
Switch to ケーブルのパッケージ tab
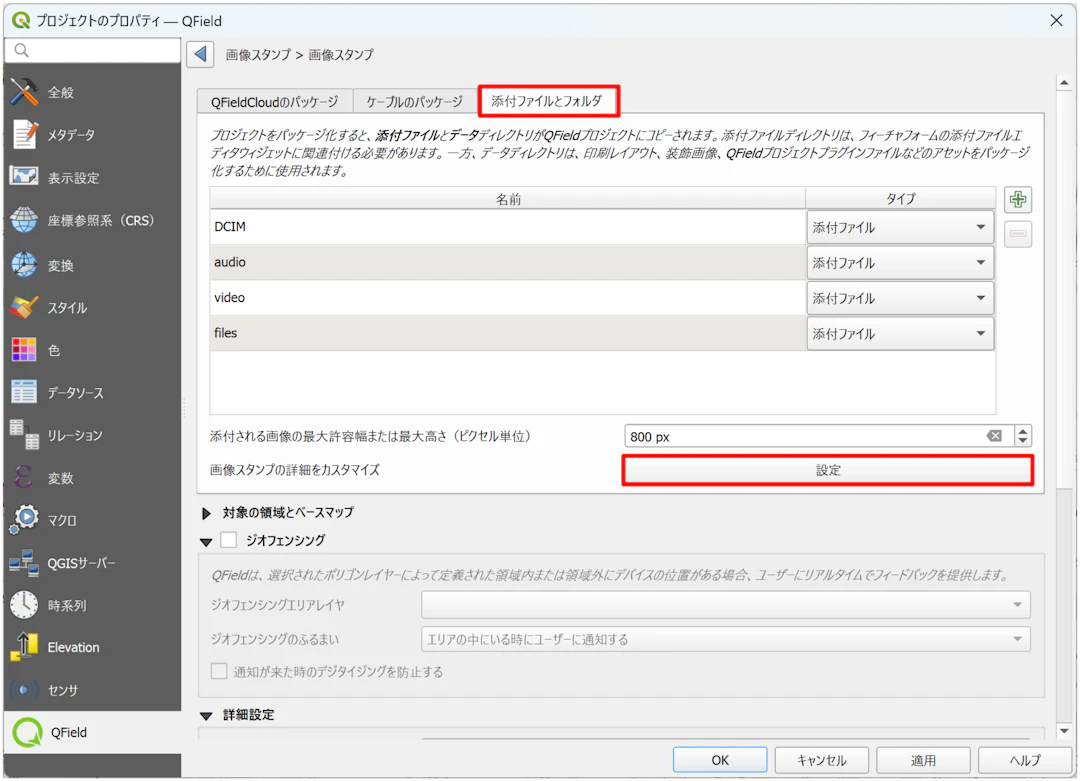415,102
